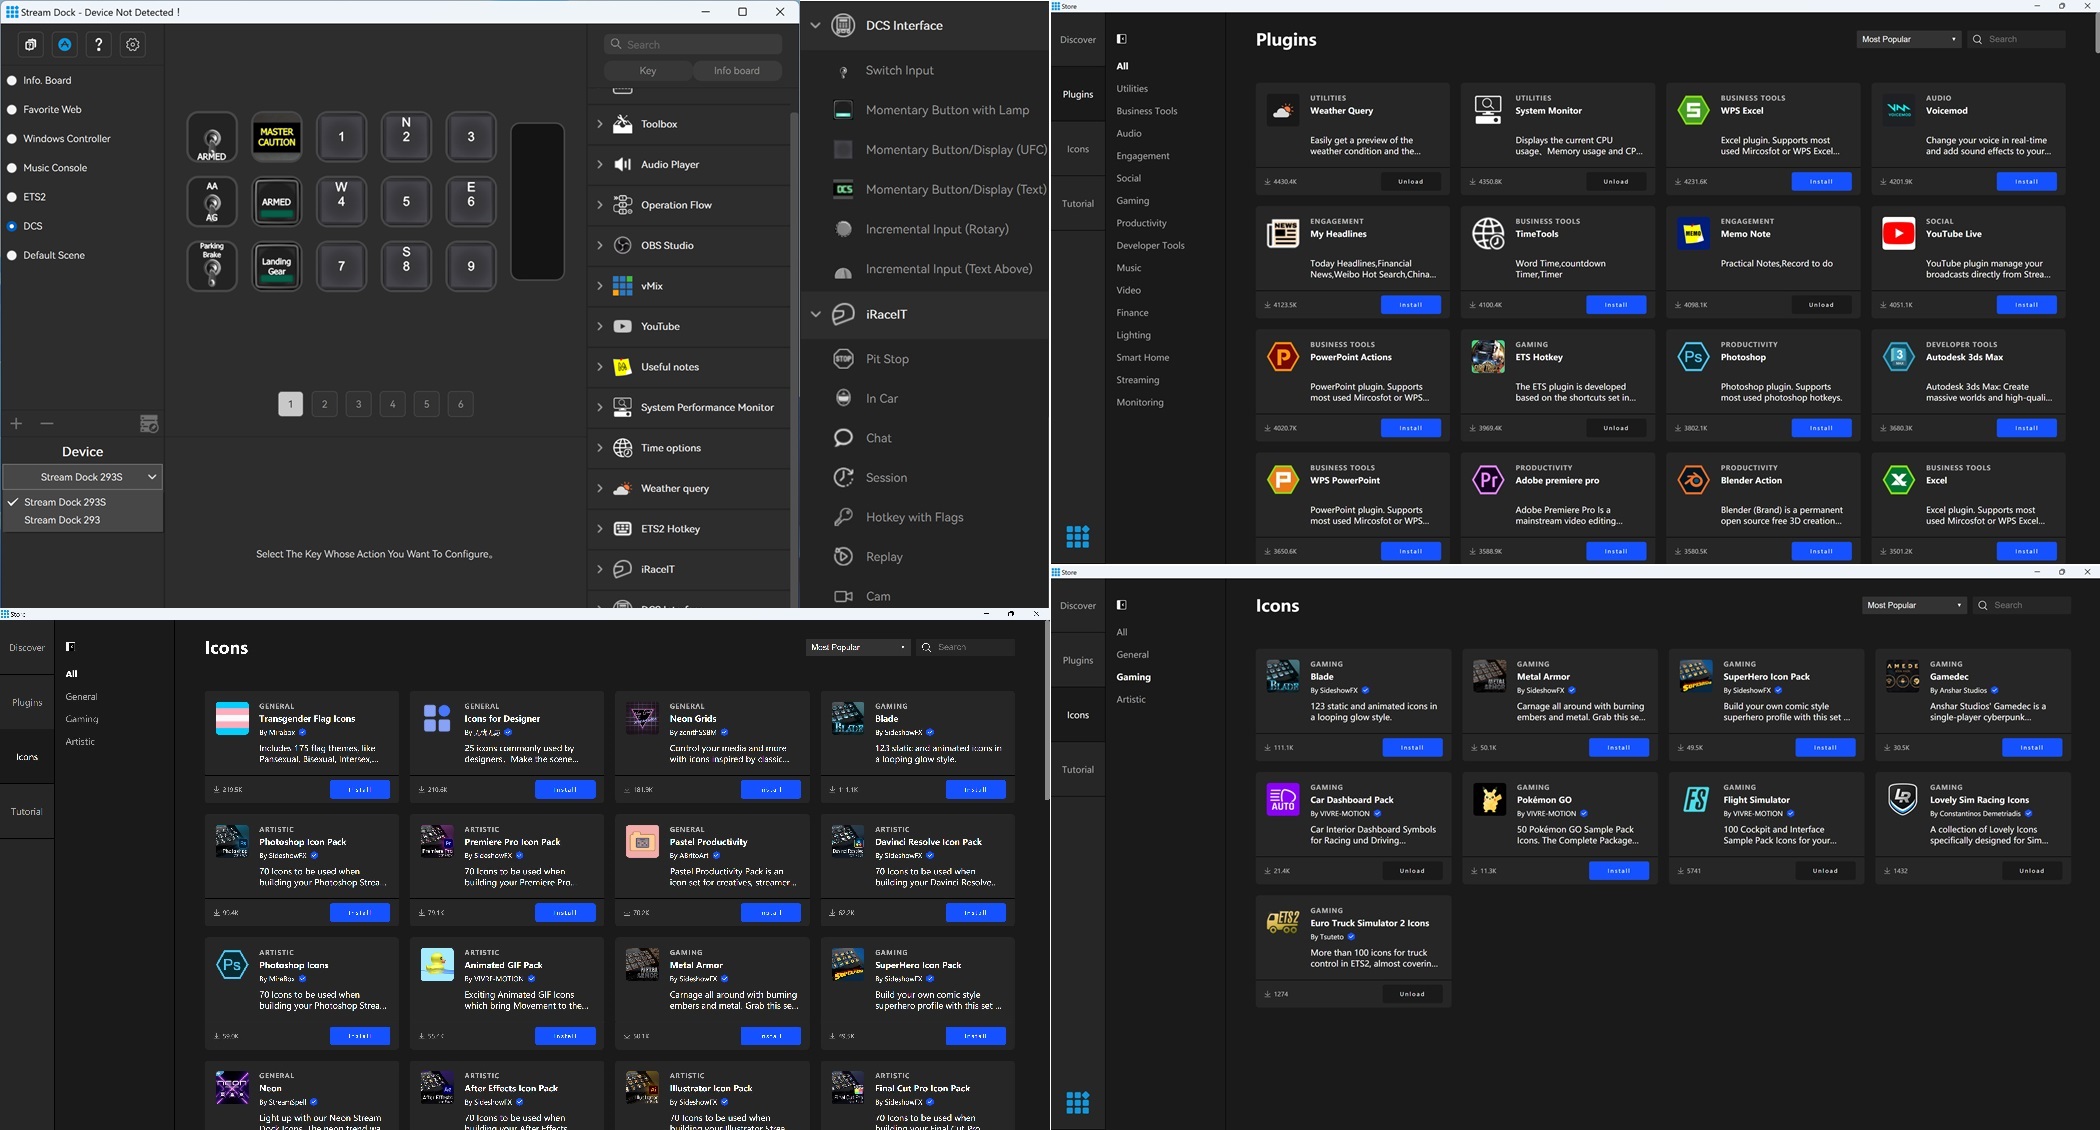Click the copy profile icon in Stream Dock toolbar
This screenshot has width=2100, height=1130.
pyautogui.click(x=31, y=45)
